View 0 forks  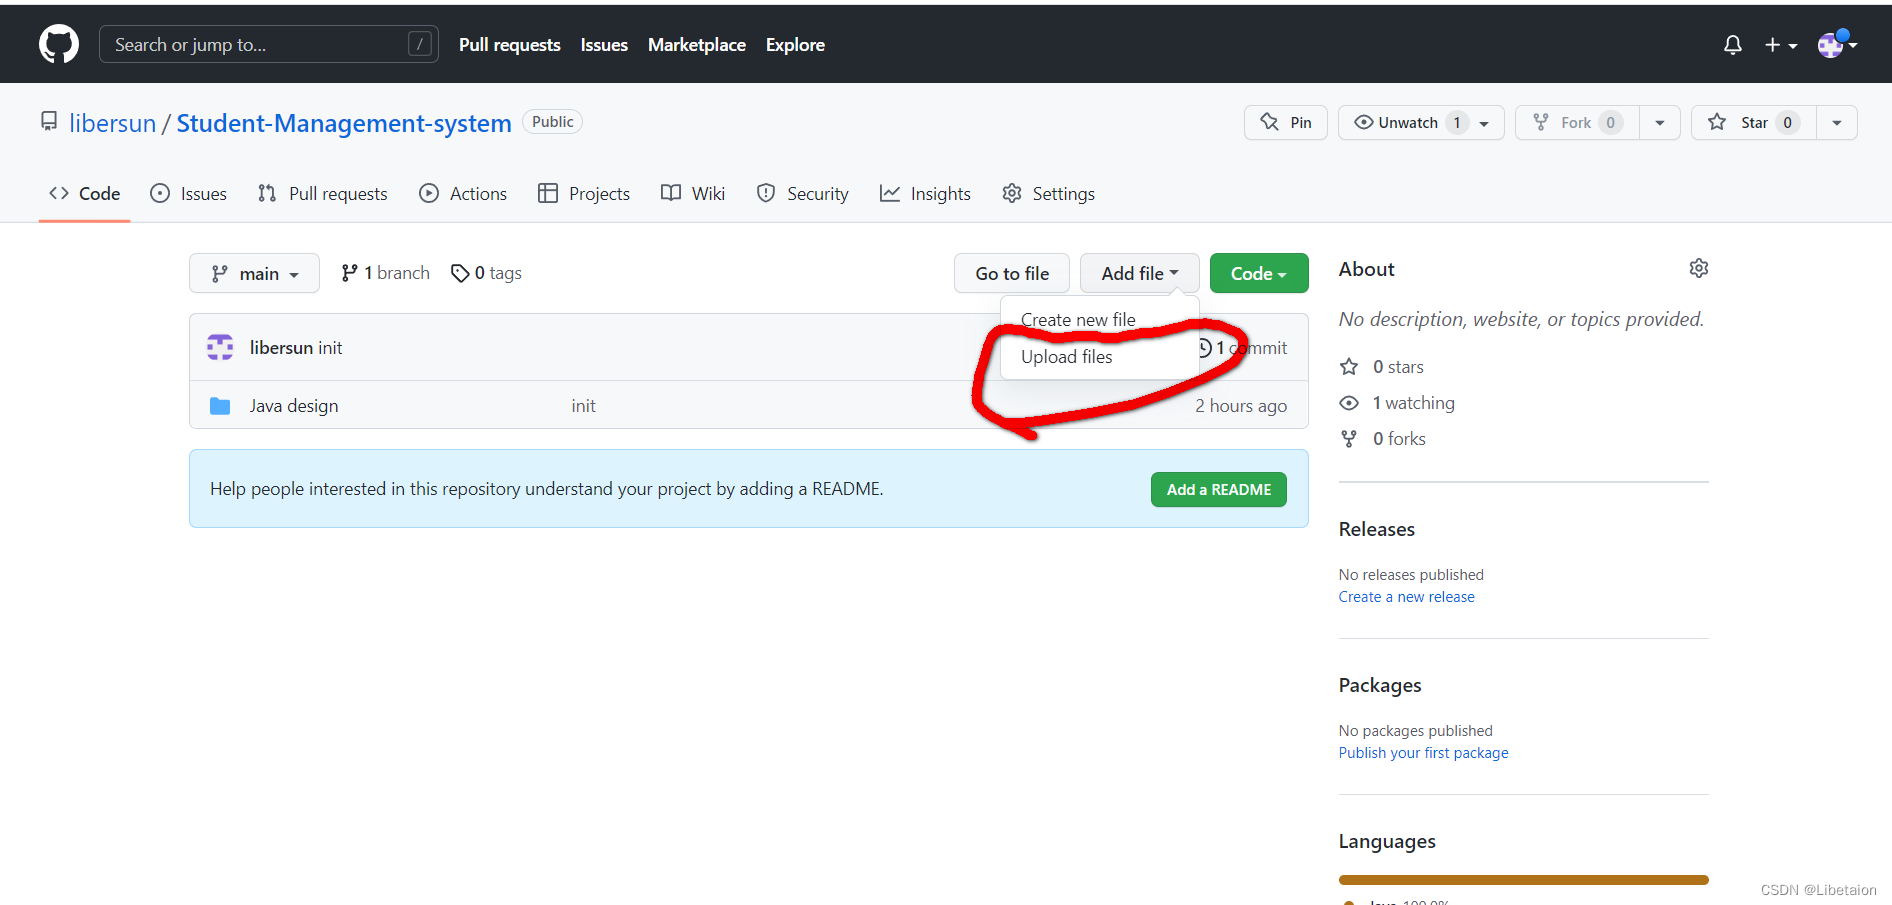[x=1383, y=439]
